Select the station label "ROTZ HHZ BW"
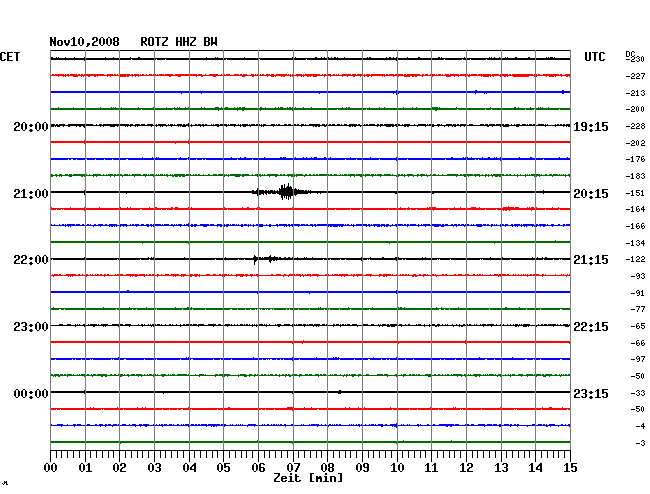 tap(179, 42)
